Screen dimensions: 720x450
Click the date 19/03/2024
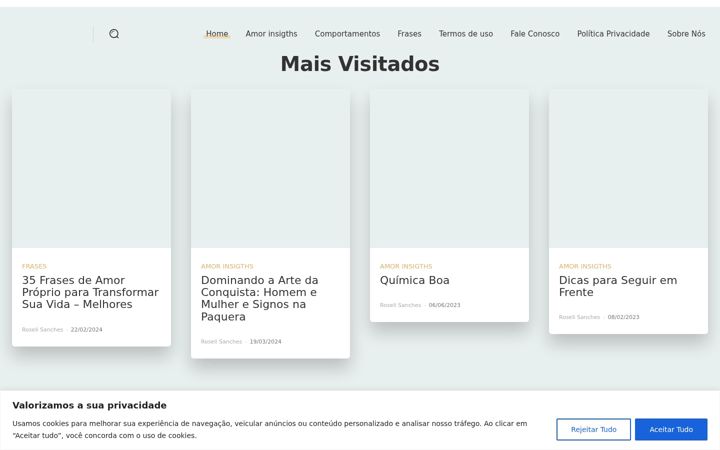pos(265,342)
